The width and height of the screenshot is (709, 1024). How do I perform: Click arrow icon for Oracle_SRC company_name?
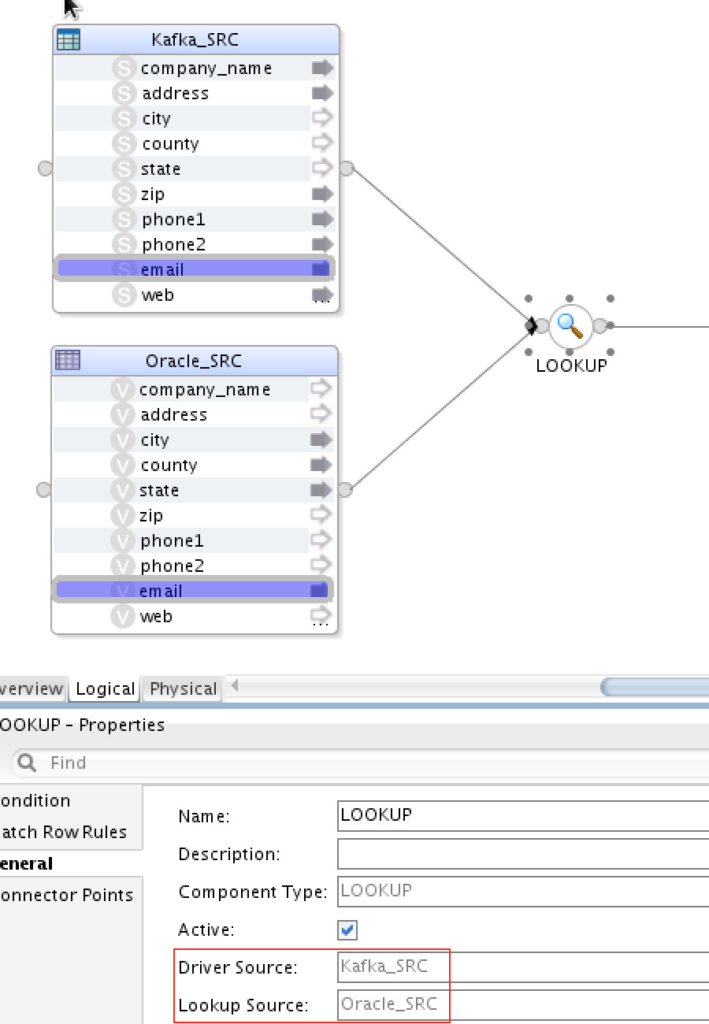[321, 389]
